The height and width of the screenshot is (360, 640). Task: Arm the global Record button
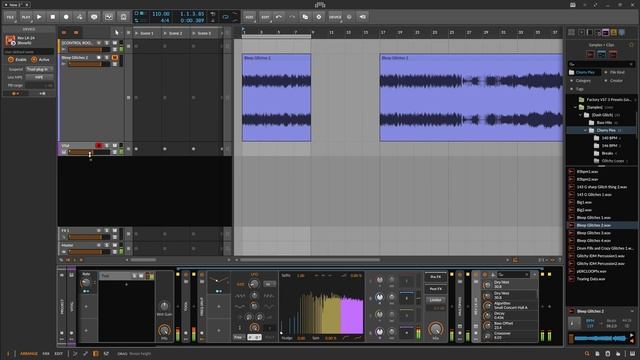(x=66, y=17)
